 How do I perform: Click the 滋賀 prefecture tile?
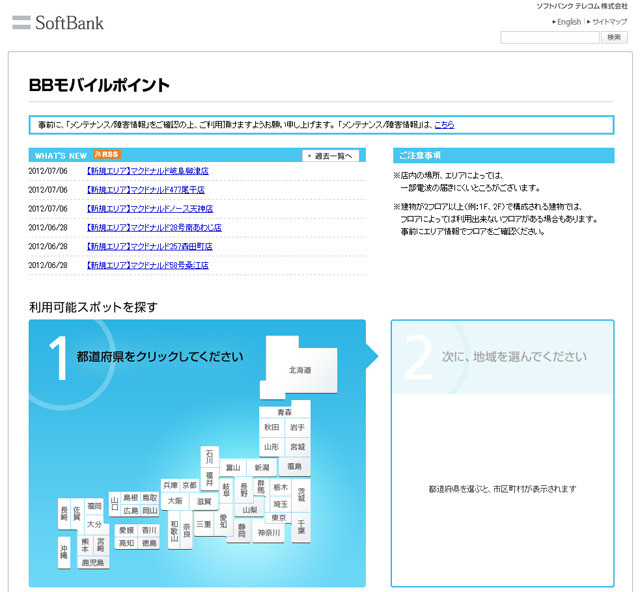click(x=204, y=501)
